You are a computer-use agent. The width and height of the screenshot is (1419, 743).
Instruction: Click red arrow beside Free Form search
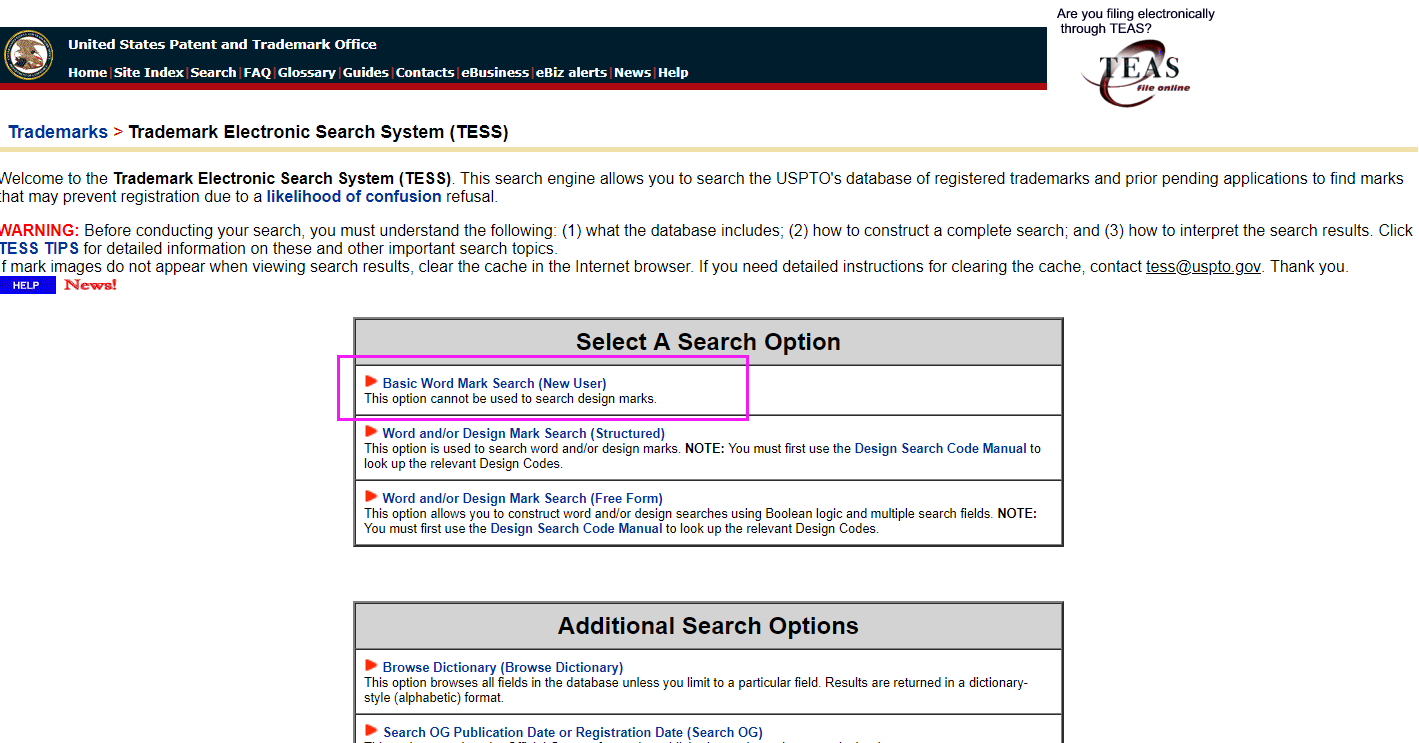(x=371, y=497)
